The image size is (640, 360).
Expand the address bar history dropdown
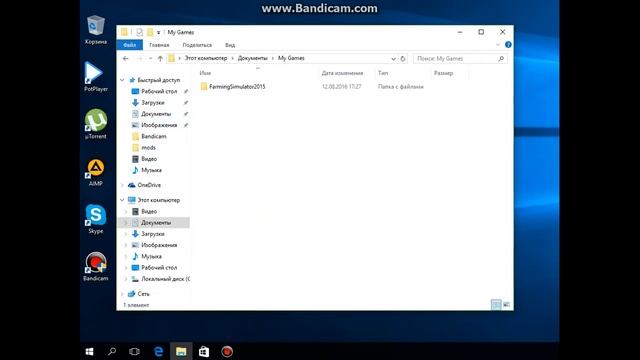click(393, 59)
